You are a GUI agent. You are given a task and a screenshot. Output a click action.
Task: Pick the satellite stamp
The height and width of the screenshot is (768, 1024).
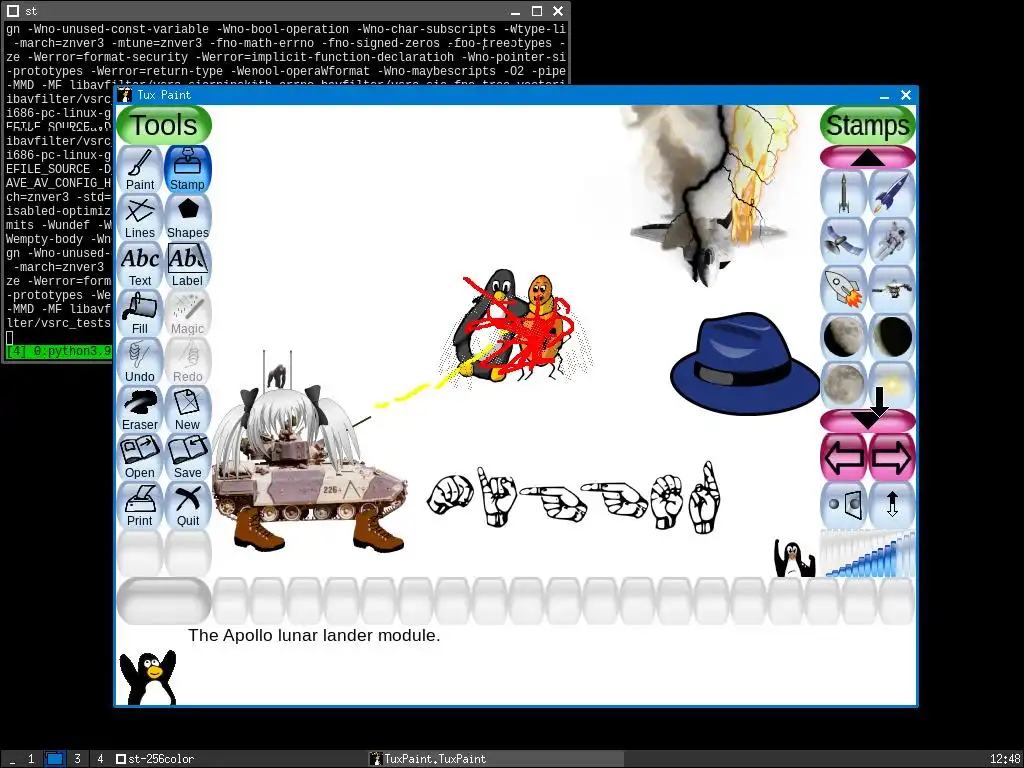(844, 241)
